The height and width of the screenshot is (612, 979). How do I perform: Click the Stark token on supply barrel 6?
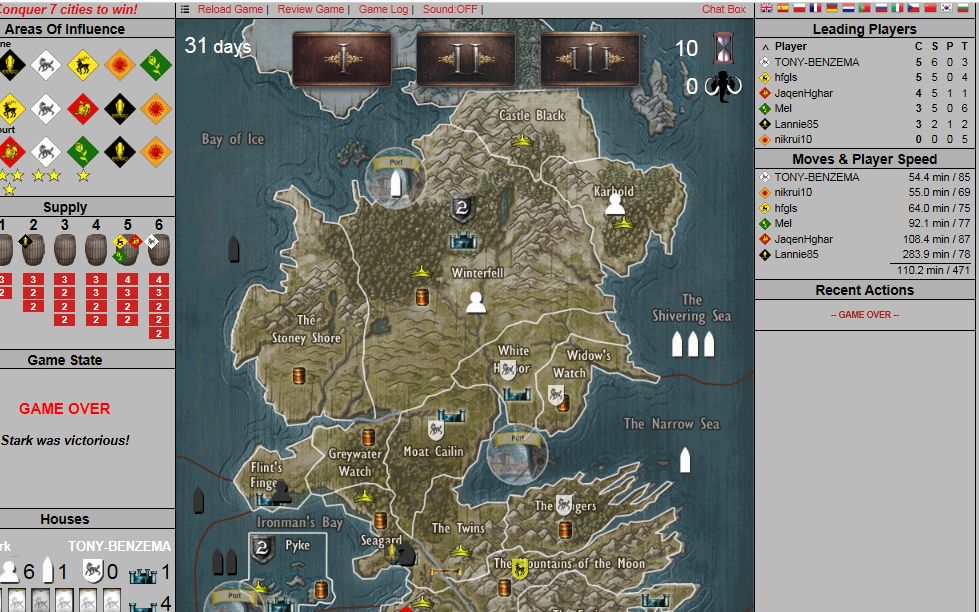tap(152, 240)
